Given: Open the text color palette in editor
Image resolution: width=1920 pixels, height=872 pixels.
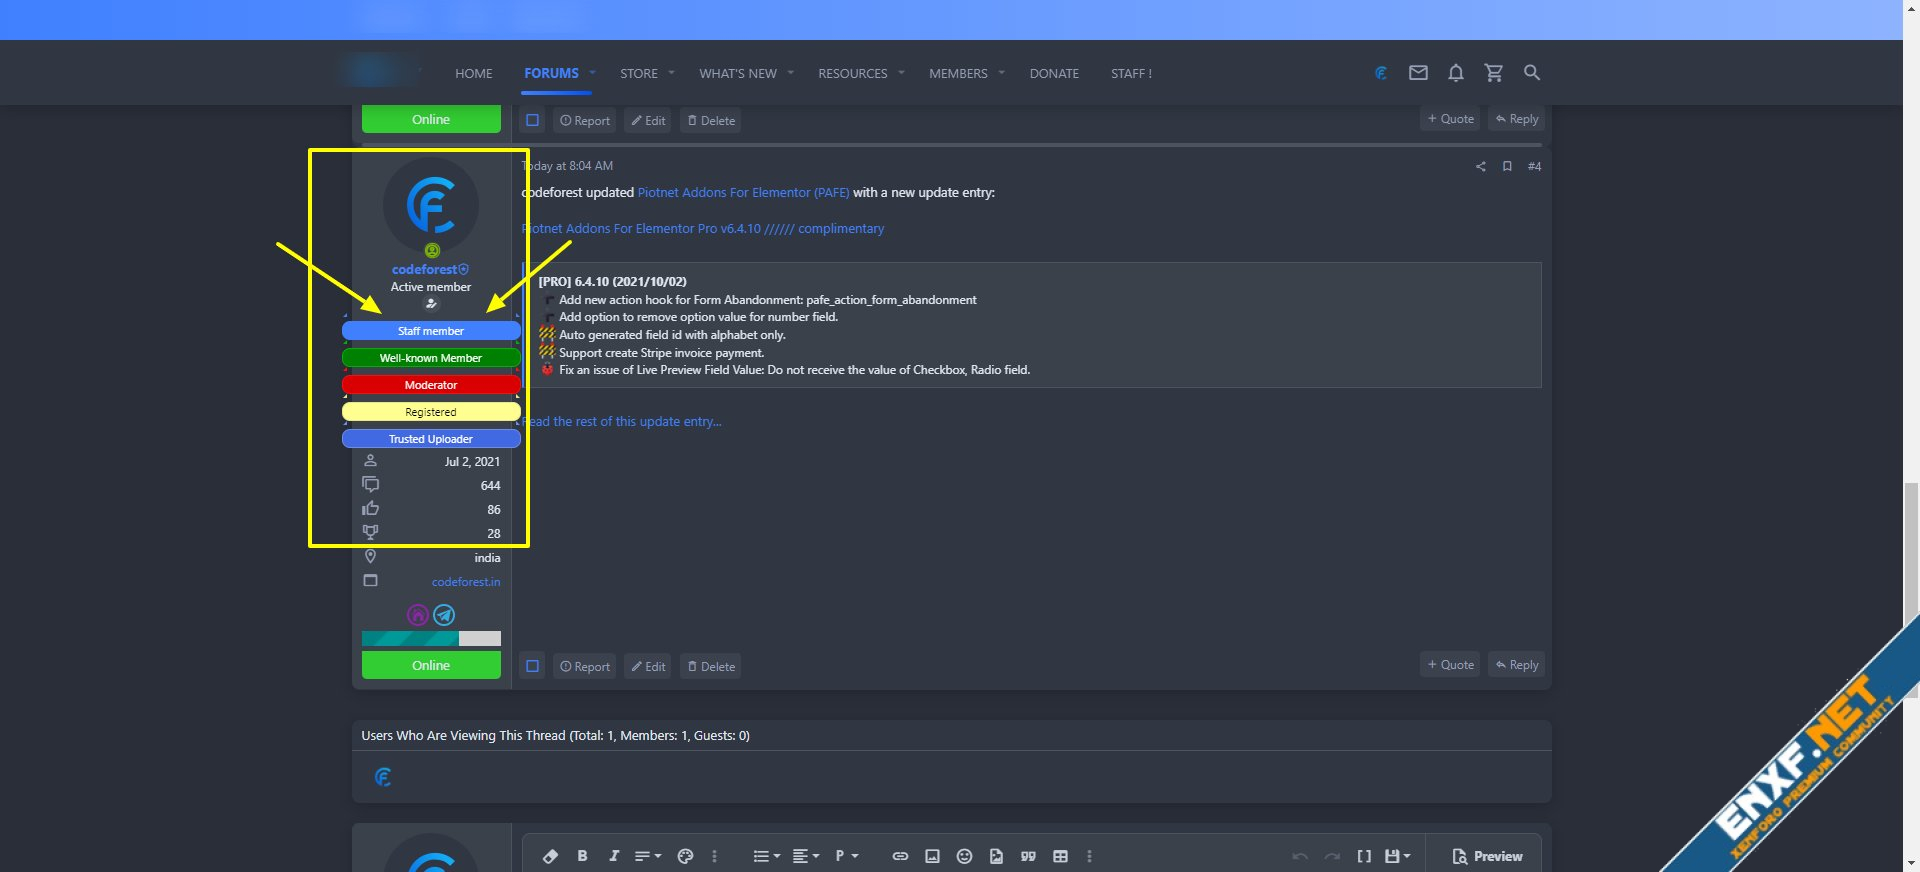Looking at the screenshot, I should 685,856.
